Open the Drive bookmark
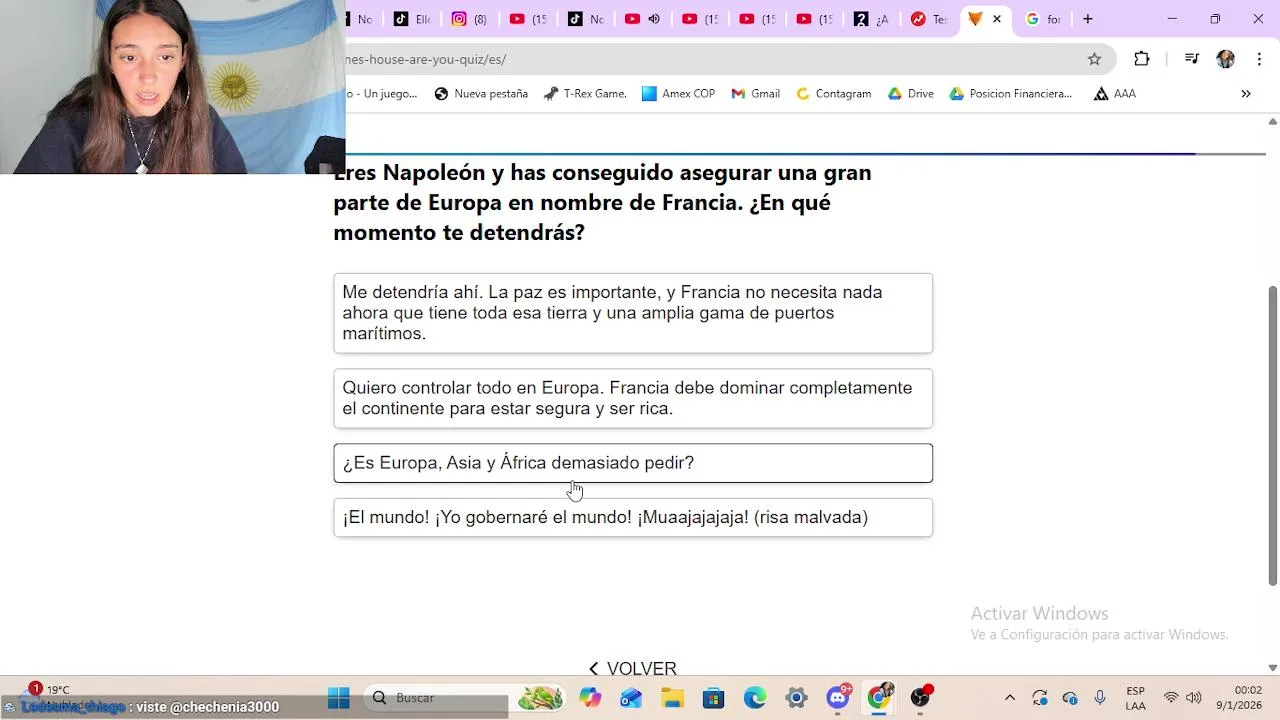This screenshot has height=720, width=1280. [x=911, y=94]
